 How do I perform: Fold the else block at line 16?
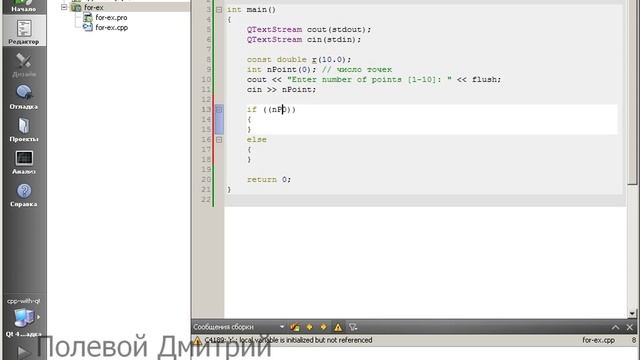219,140
